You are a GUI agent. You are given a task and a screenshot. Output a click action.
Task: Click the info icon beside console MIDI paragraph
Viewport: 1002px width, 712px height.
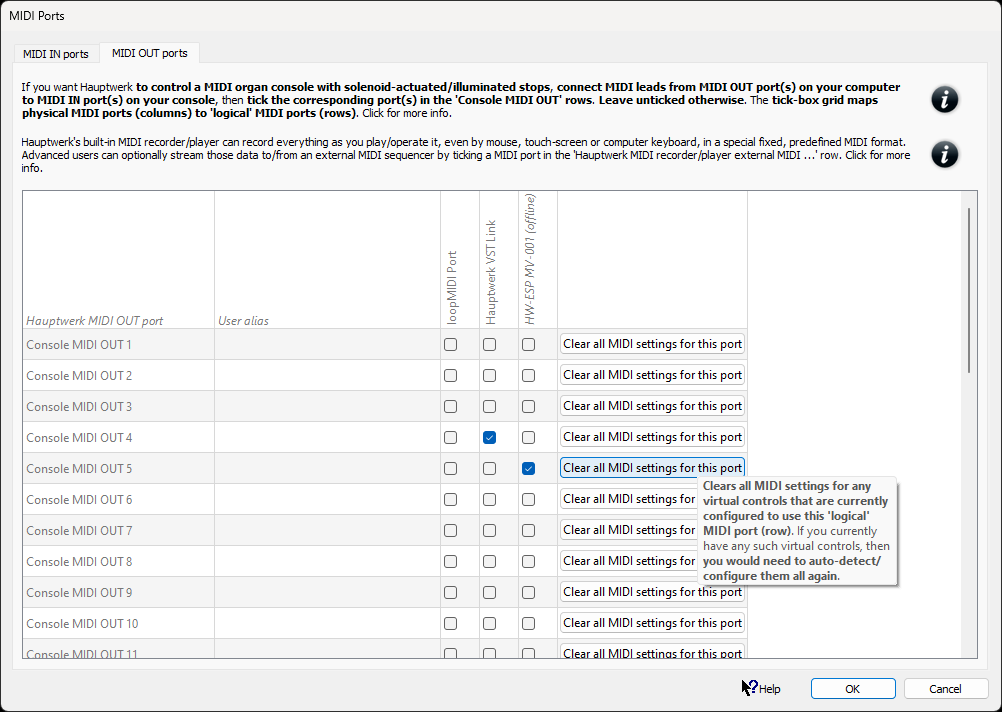click(944, 99)
